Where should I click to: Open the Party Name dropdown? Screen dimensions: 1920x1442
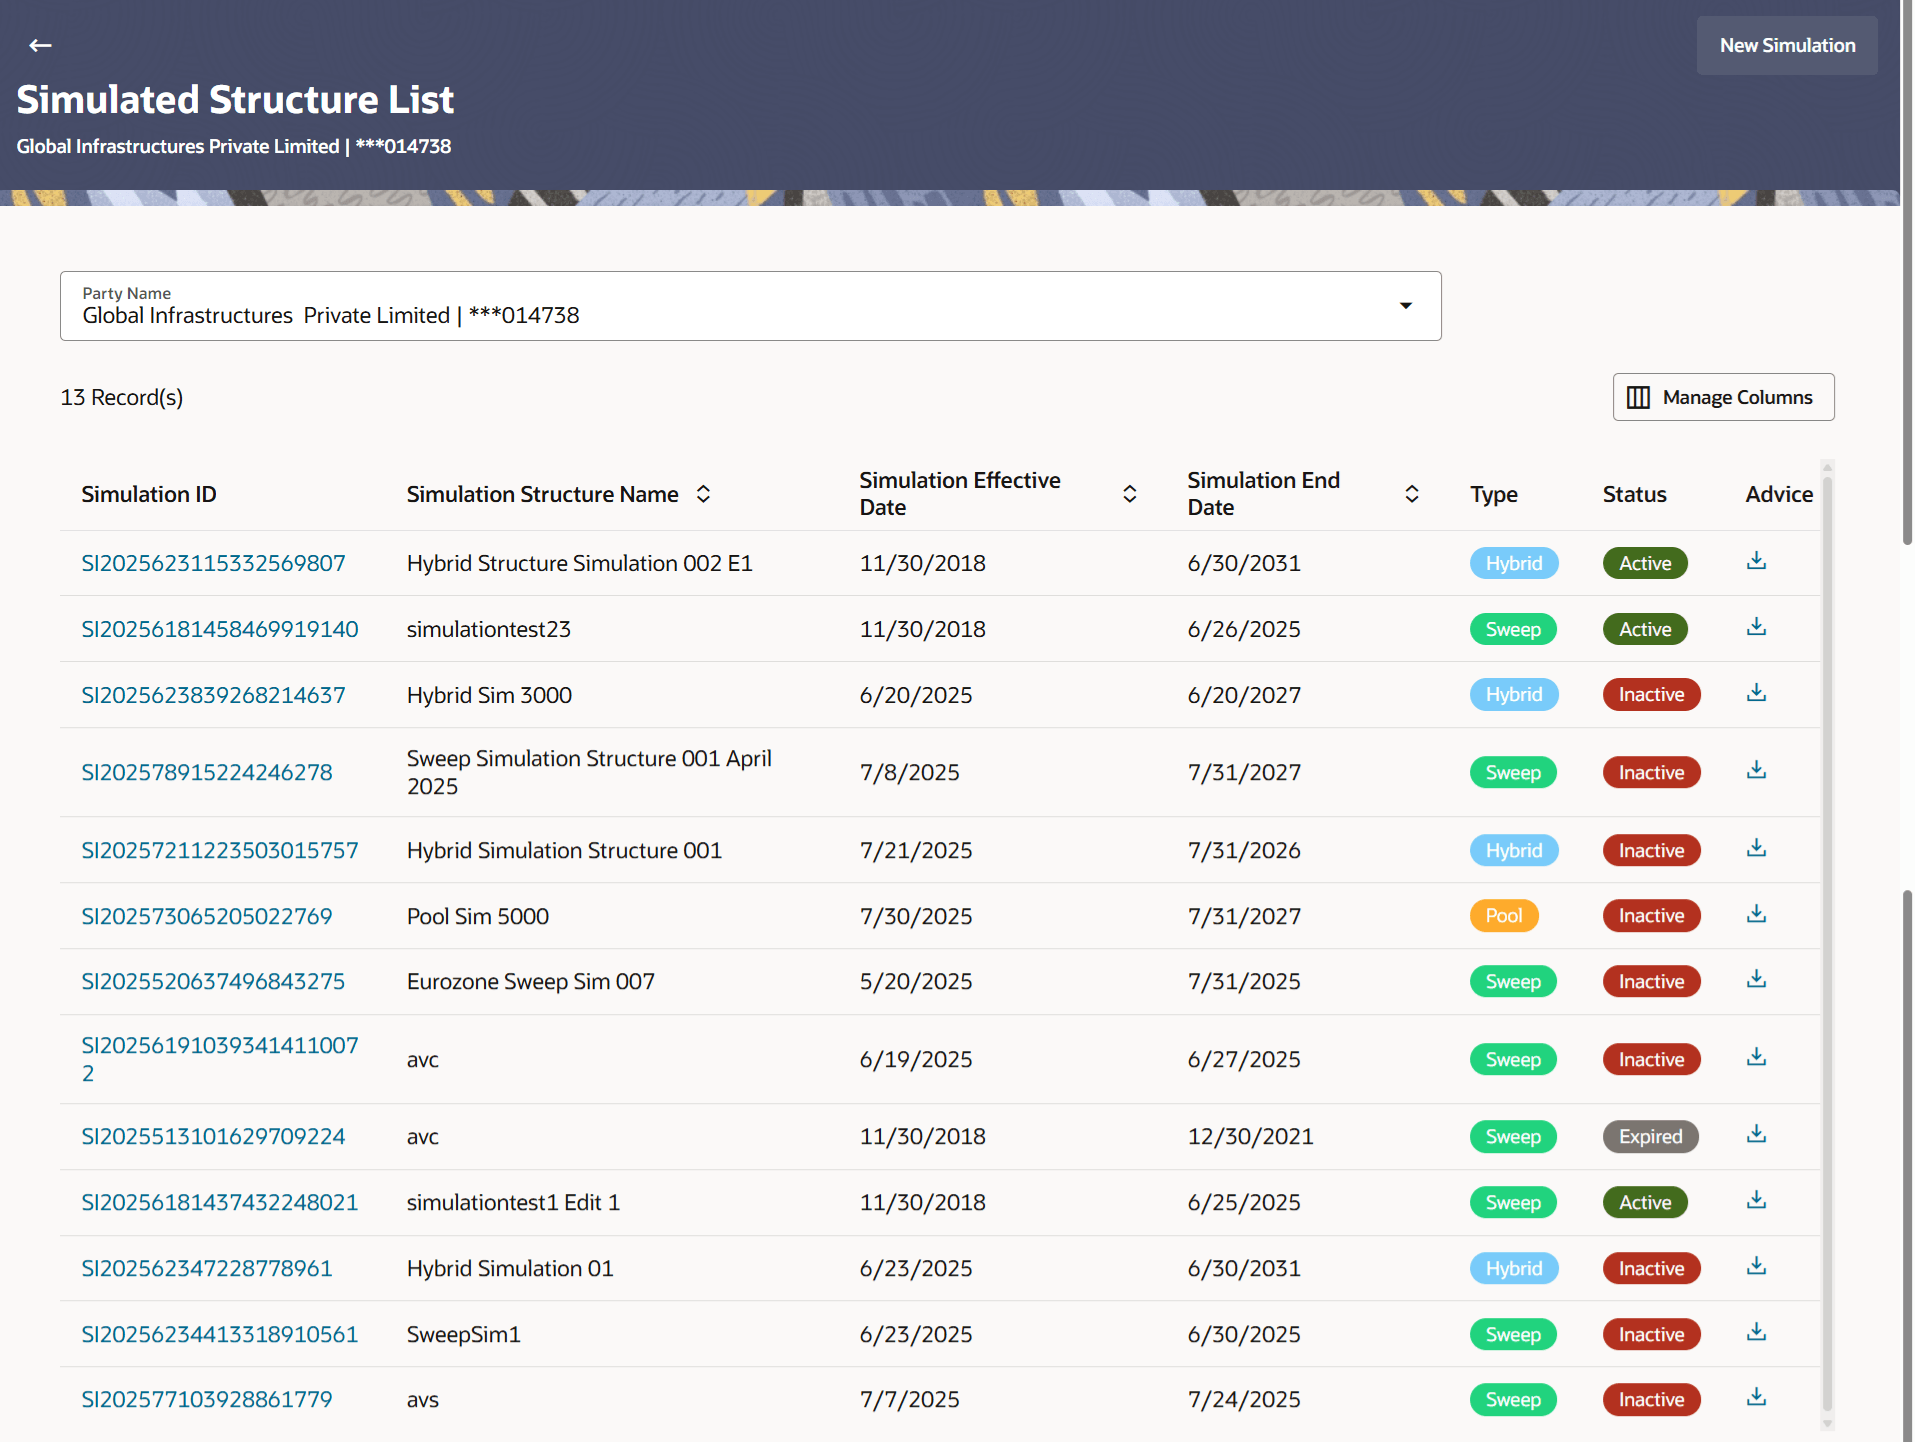point(1405,306)
